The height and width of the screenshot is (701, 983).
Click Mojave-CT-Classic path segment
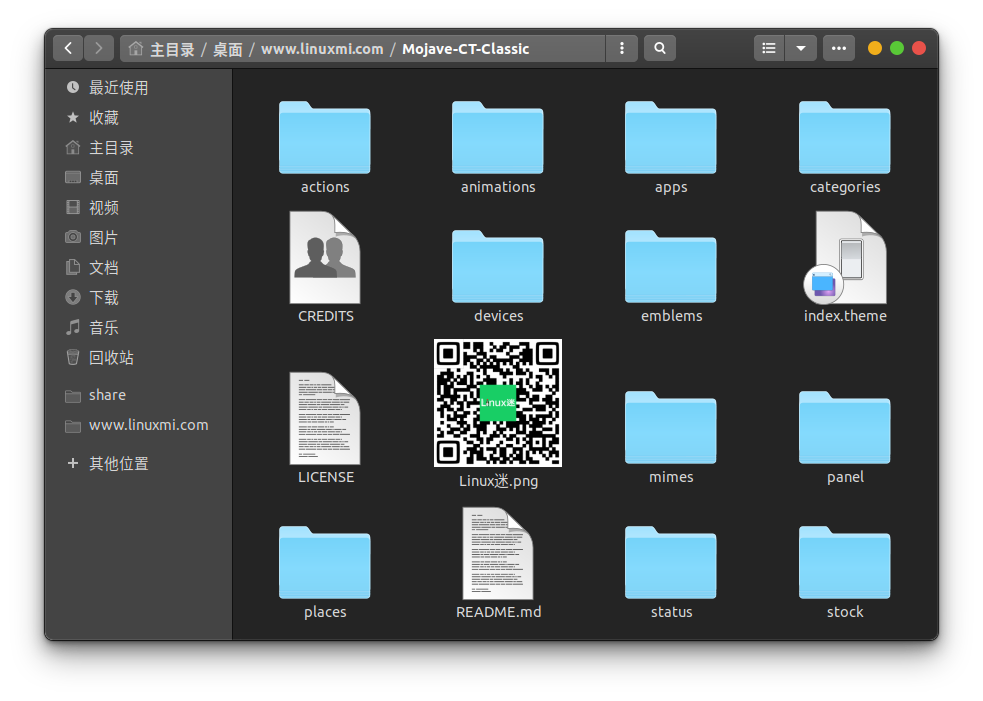coord(466,49)
